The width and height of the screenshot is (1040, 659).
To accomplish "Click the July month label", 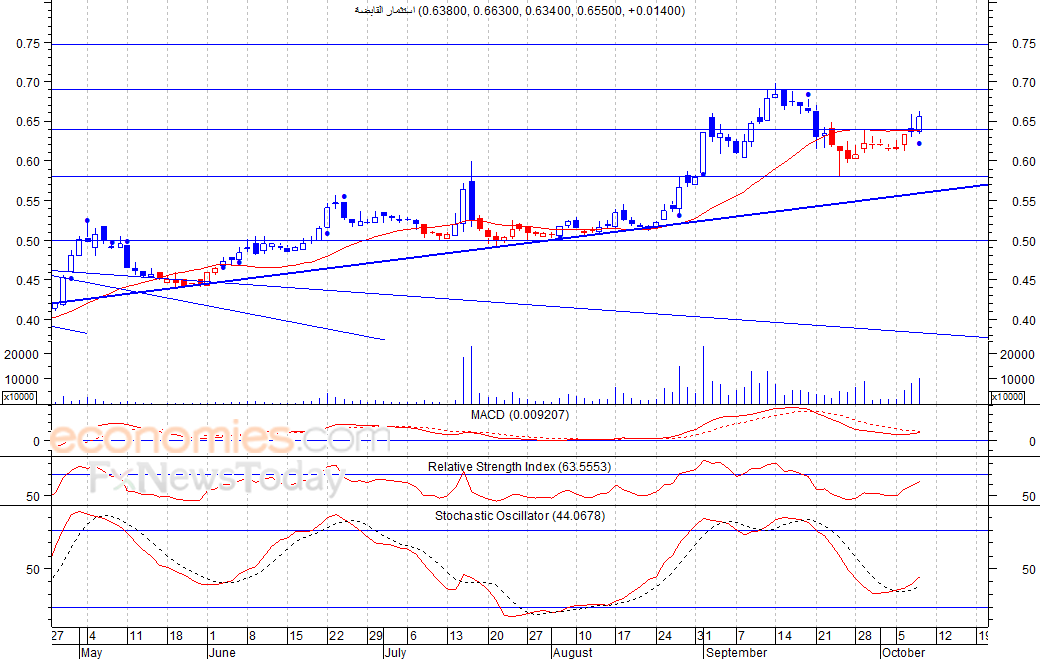I will pos(396,652).
